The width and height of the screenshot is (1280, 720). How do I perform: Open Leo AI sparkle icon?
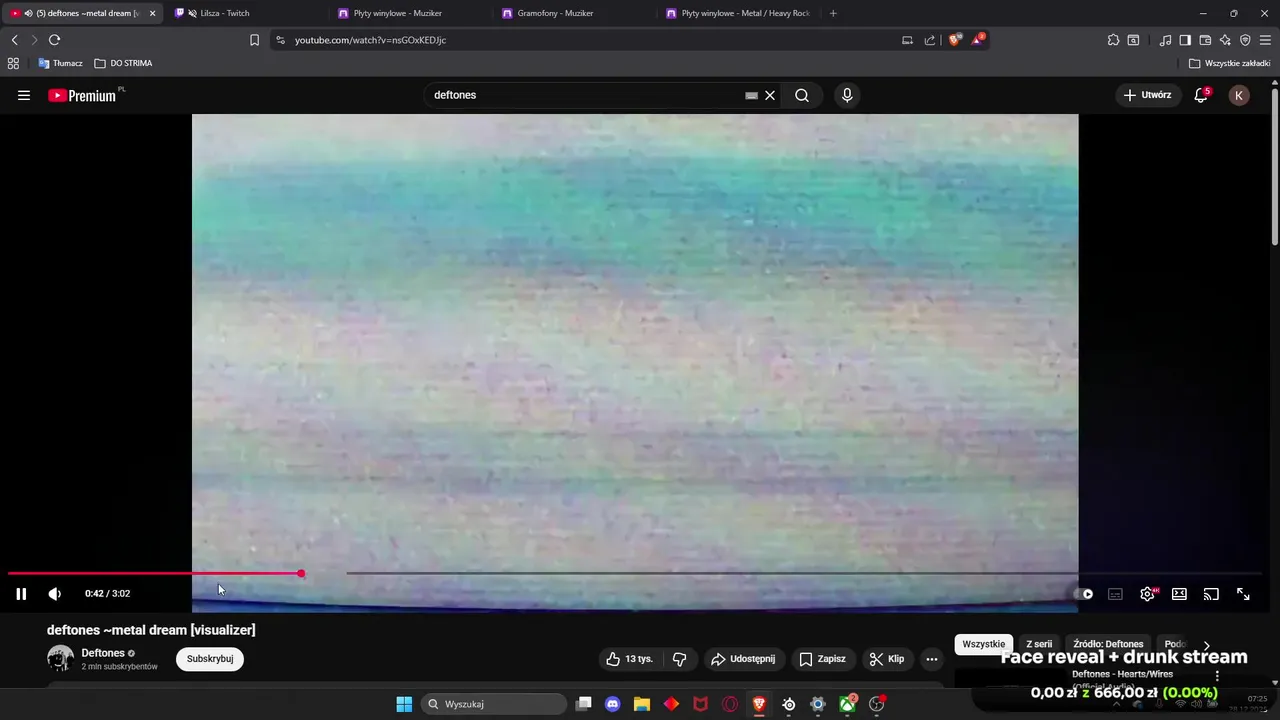(1225, 40)
